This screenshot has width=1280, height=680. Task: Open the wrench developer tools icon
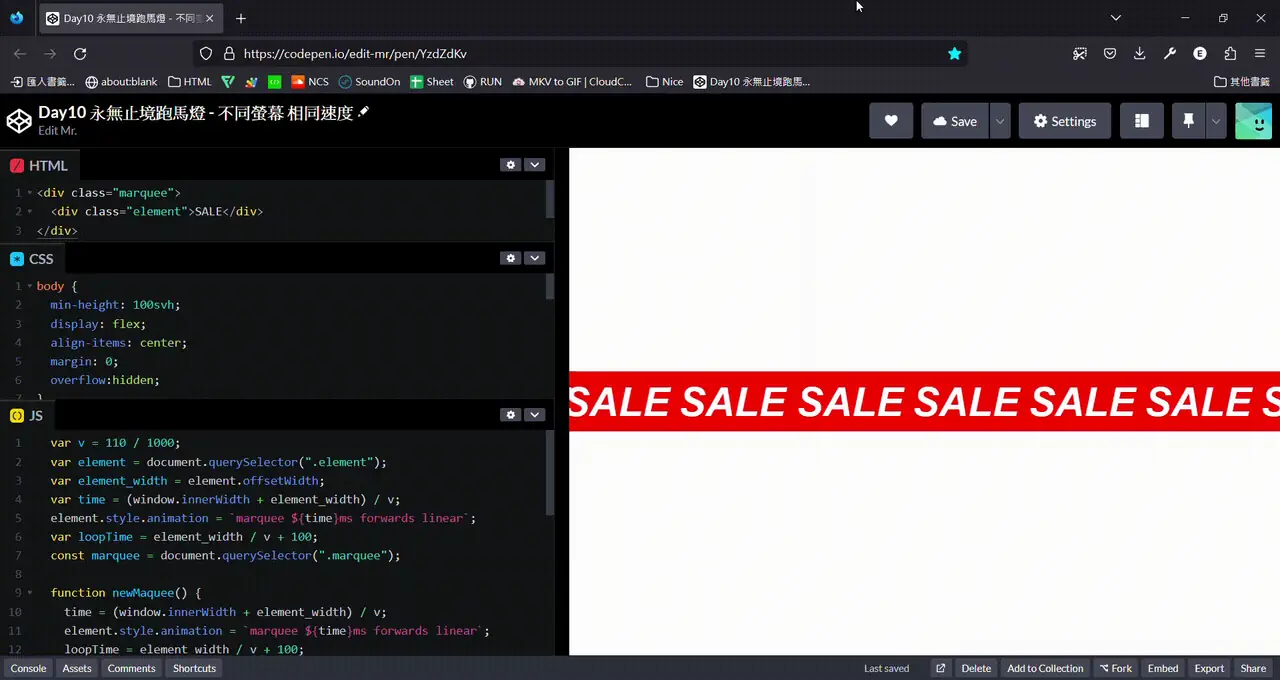[1170, 54]
